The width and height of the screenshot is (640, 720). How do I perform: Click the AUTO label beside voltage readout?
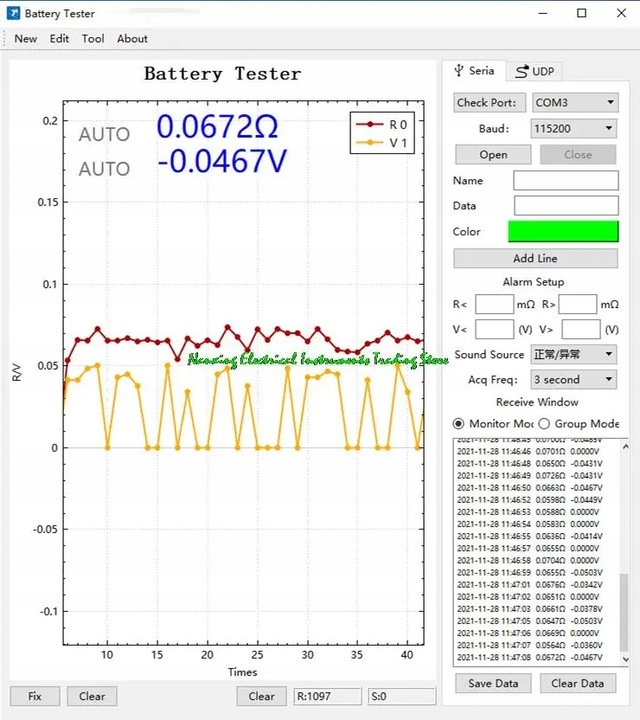point(104,169)
